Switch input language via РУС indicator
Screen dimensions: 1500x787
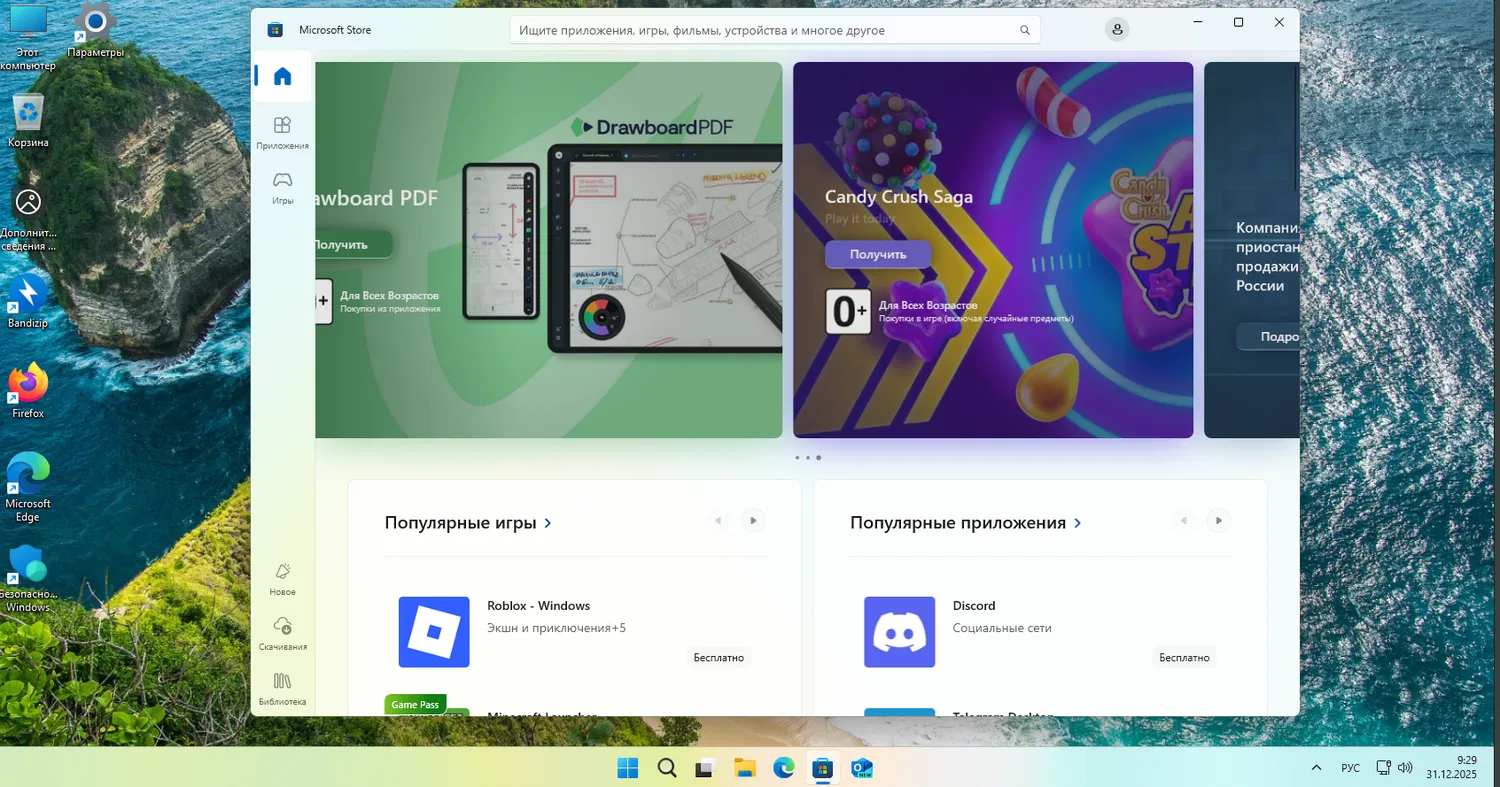[x=1350, y=768]
